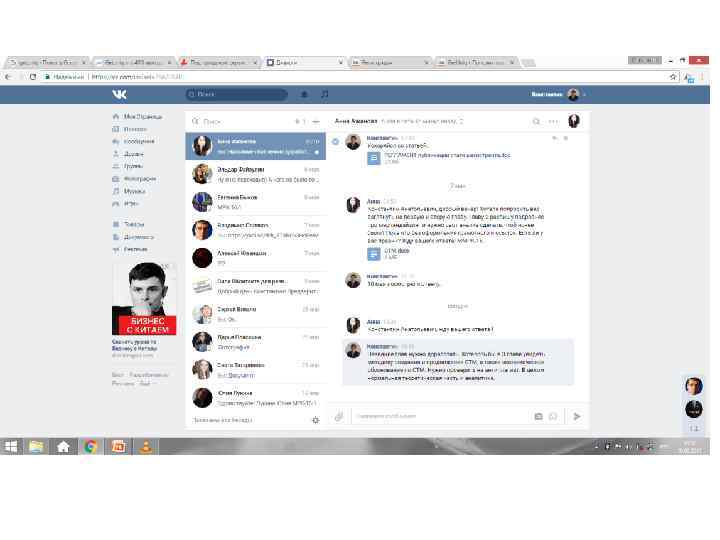
Task: Open the Бизнес с Китаем ad image
Action: (144, 298)
